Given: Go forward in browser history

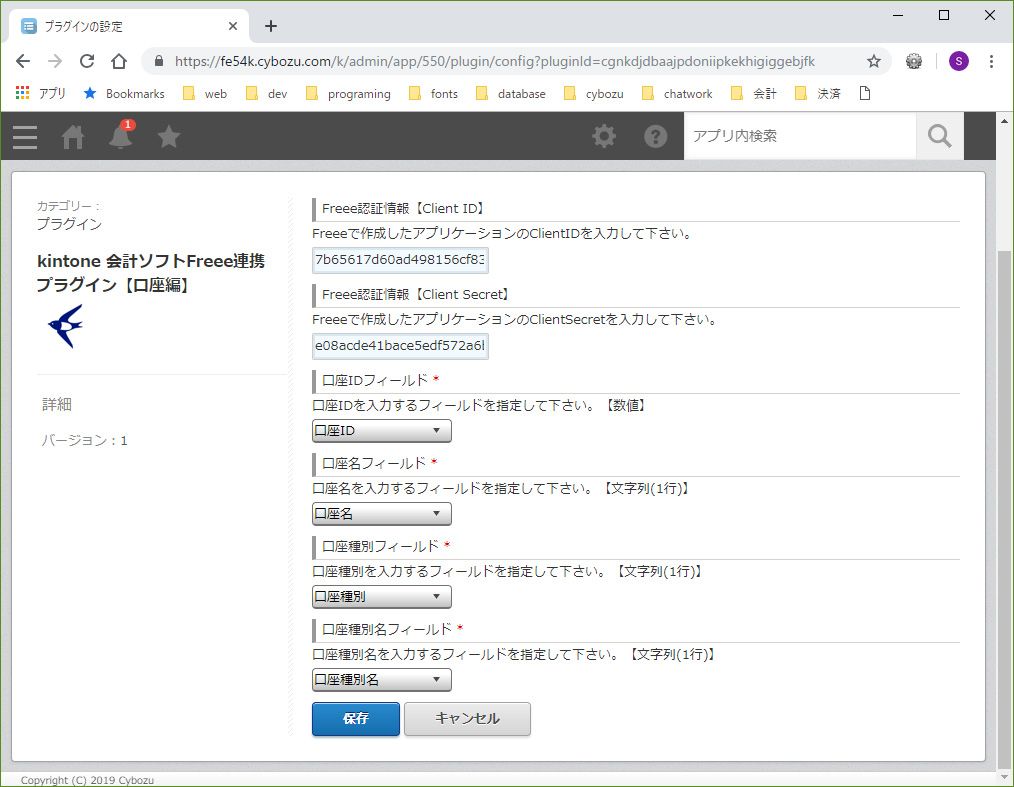Looking at the screenshot, I should 55,61.
